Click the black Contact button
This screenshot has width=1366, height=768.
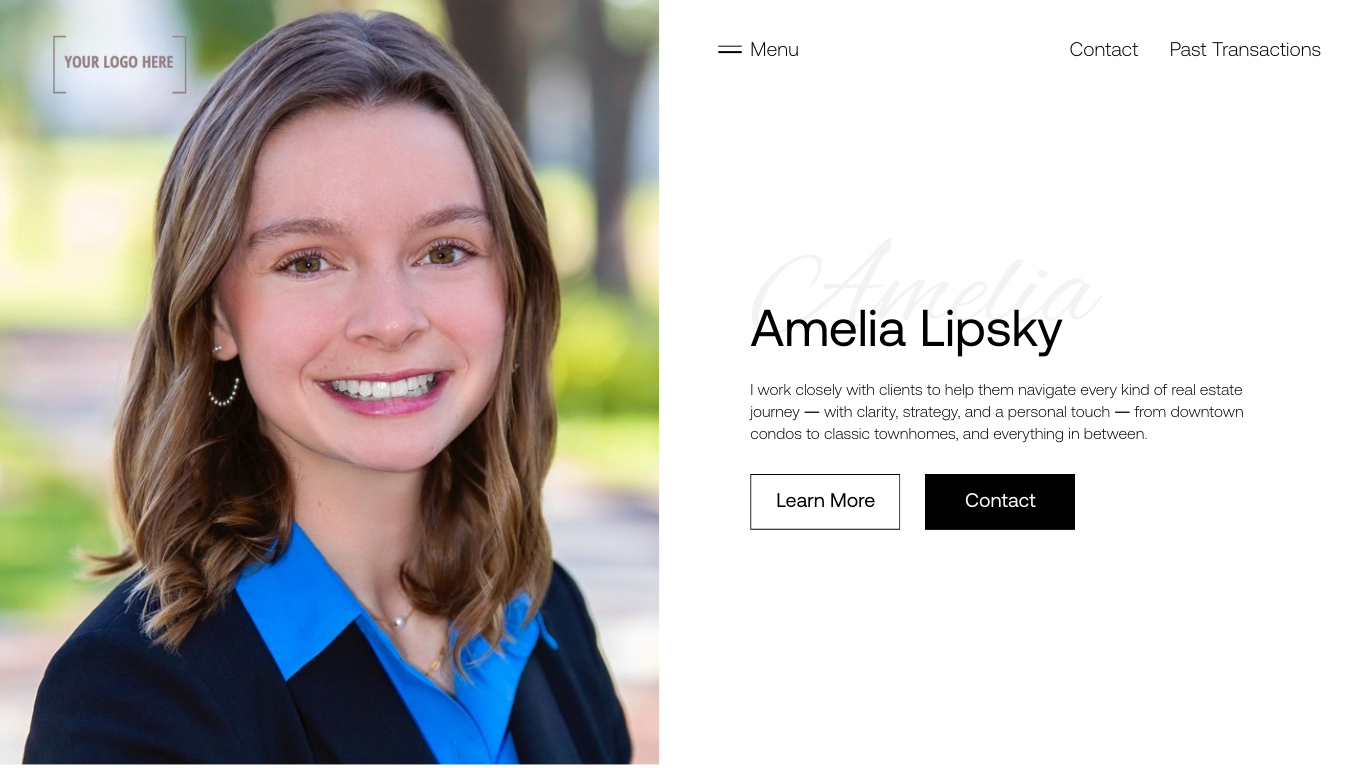(x=1000, y=501)
